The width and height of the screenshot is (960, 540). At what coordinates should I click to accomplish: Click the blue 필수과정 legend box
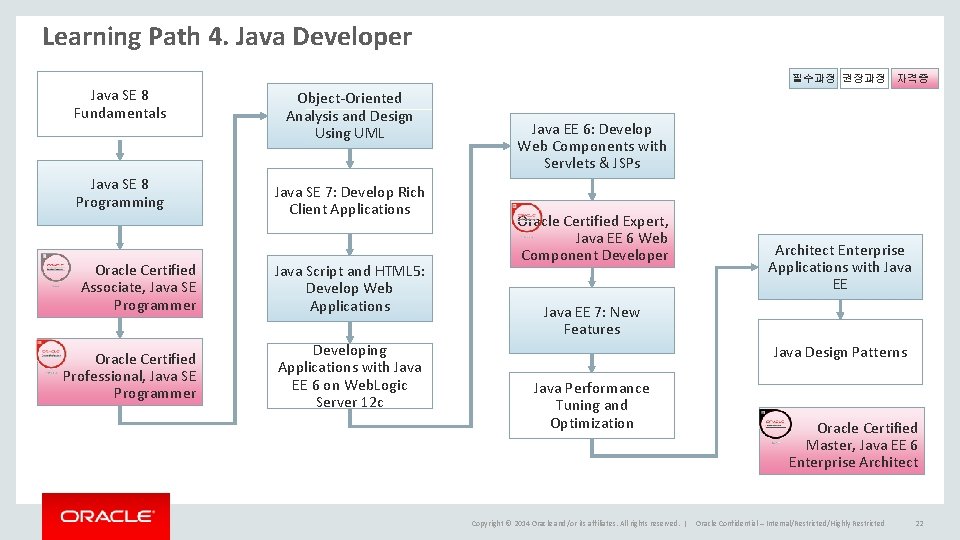point(813,78)
